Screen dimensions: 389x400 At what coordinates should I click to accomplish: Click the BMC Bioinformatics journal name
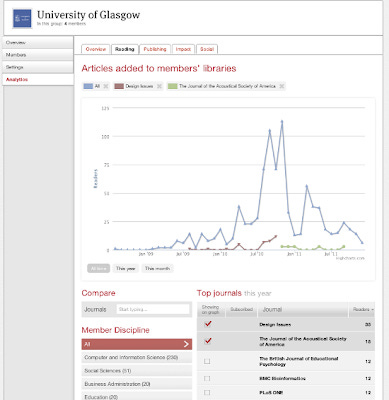coord(282,379)
